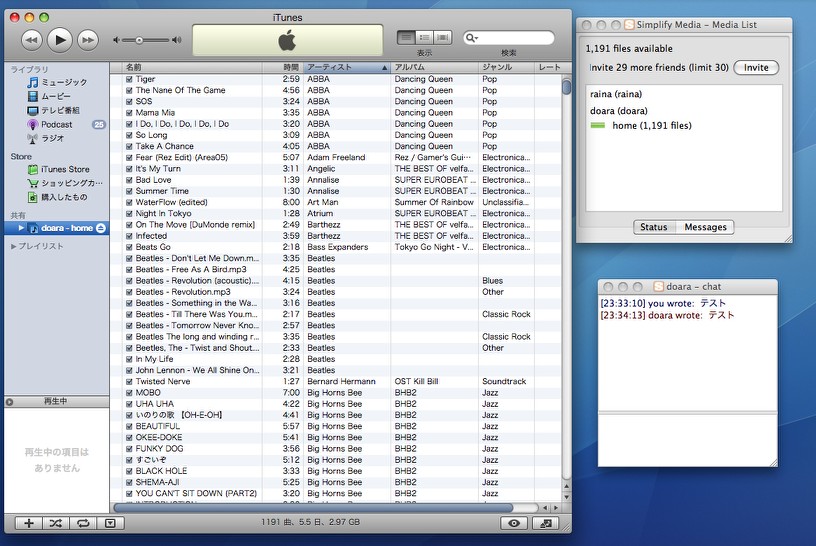Click the scroll right arrow of song list
This screenshot has height=546, width=816.
[556, 507]
